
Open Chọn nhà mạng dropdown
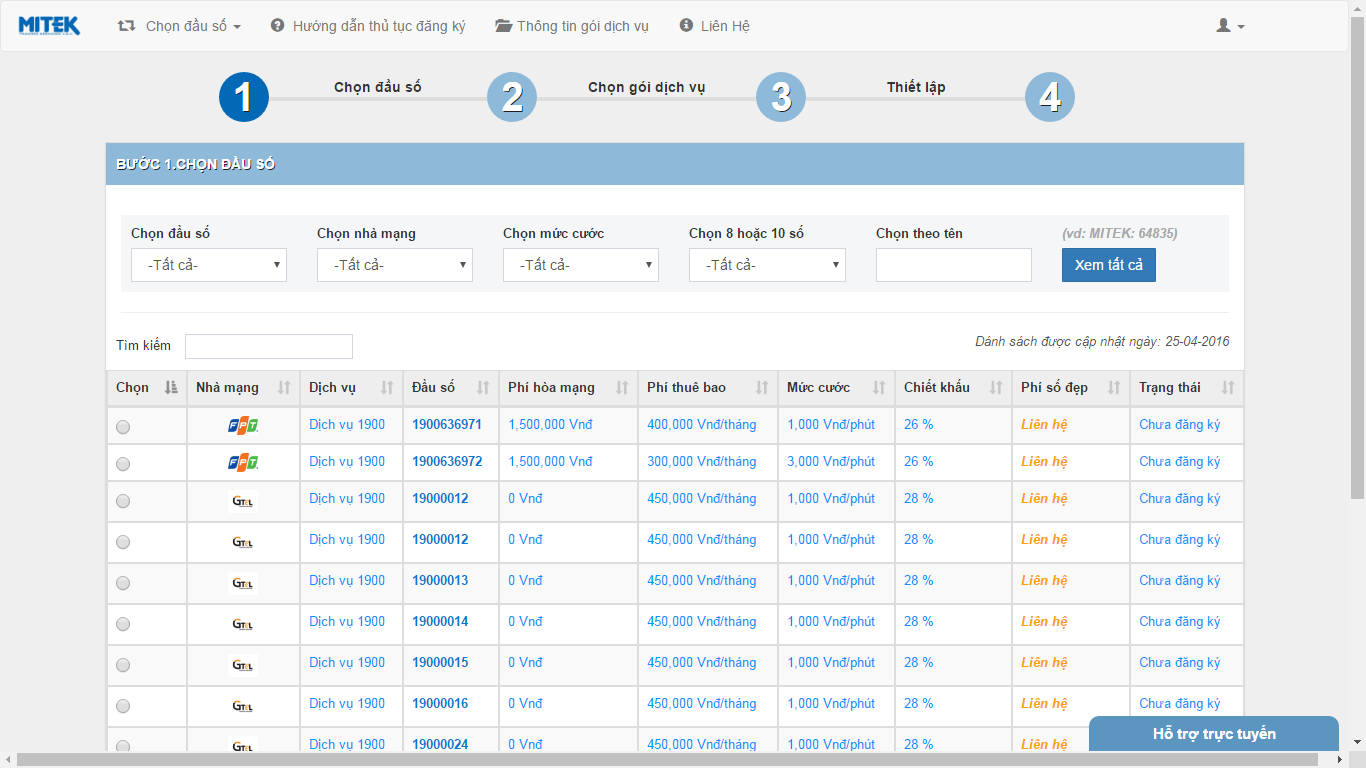395,265
